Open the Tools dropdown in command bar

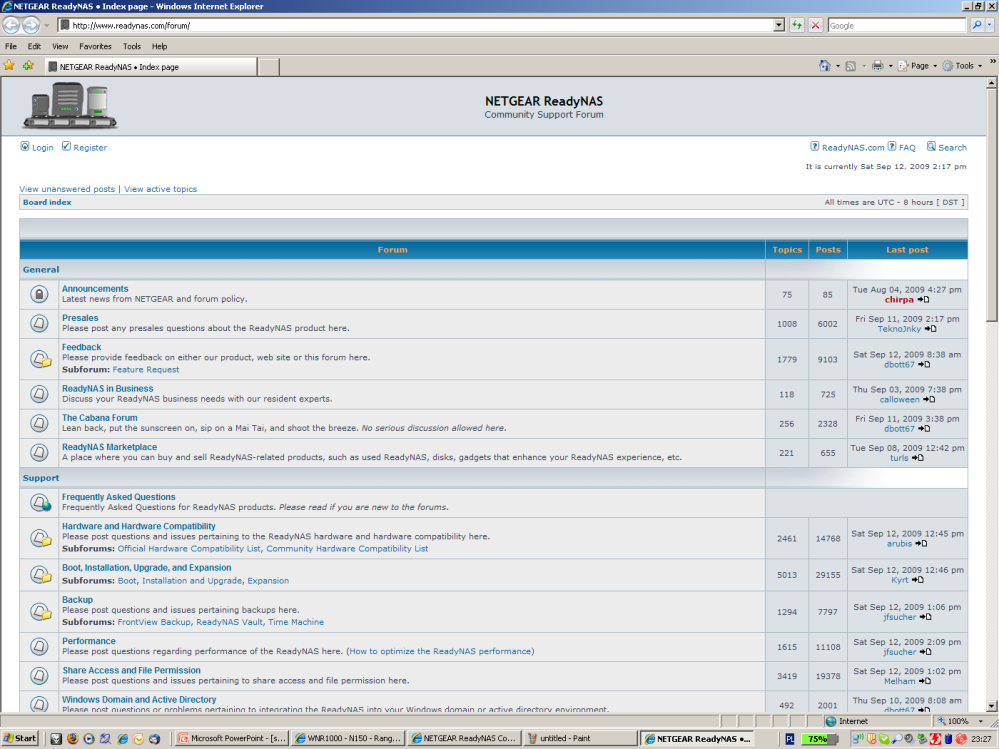(x=963, y=66)
